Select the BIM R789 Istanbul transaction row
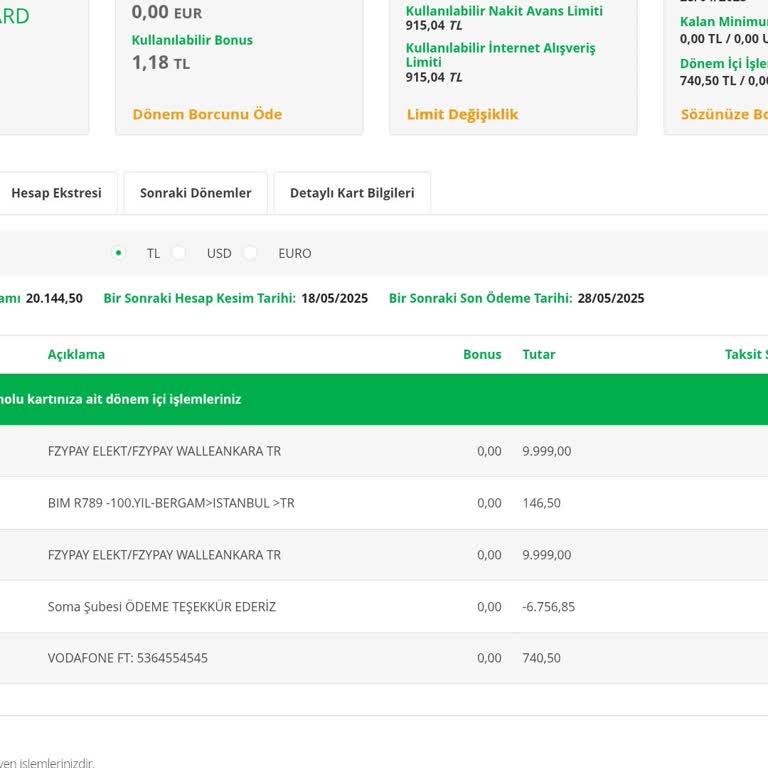 tap(171, 503)
